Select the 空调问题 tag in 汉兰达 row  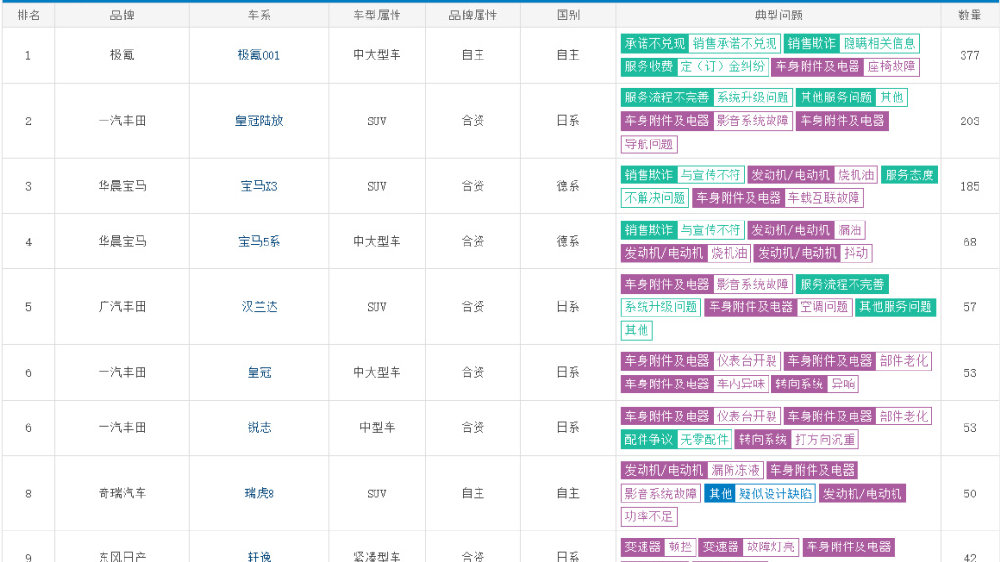click(824, 307)
